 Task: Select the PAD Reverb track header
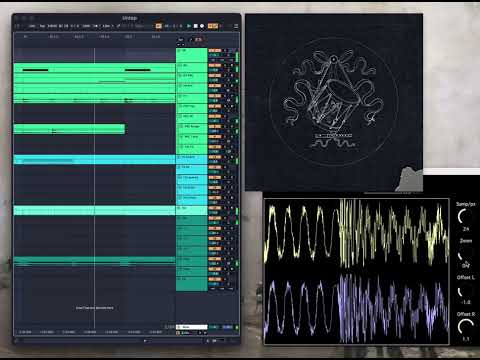tap(192, 129)
